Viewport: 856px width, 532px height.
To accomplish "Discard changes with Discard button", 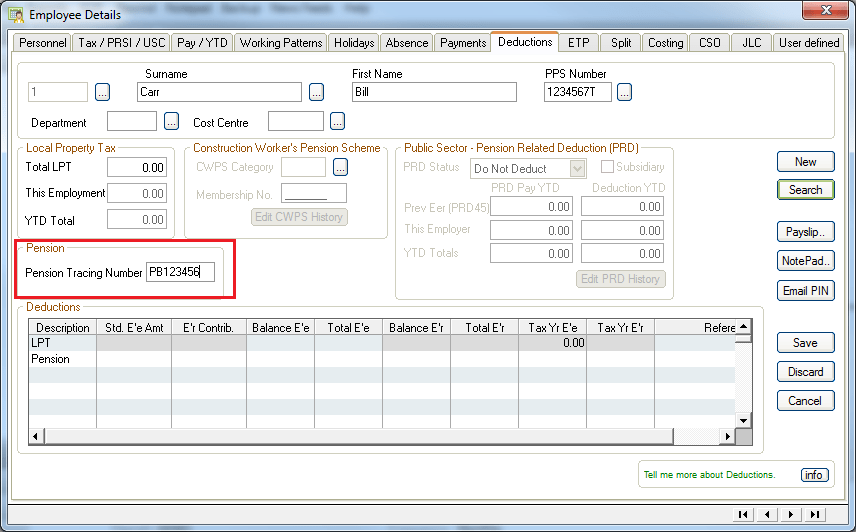I will pos(806,372).
